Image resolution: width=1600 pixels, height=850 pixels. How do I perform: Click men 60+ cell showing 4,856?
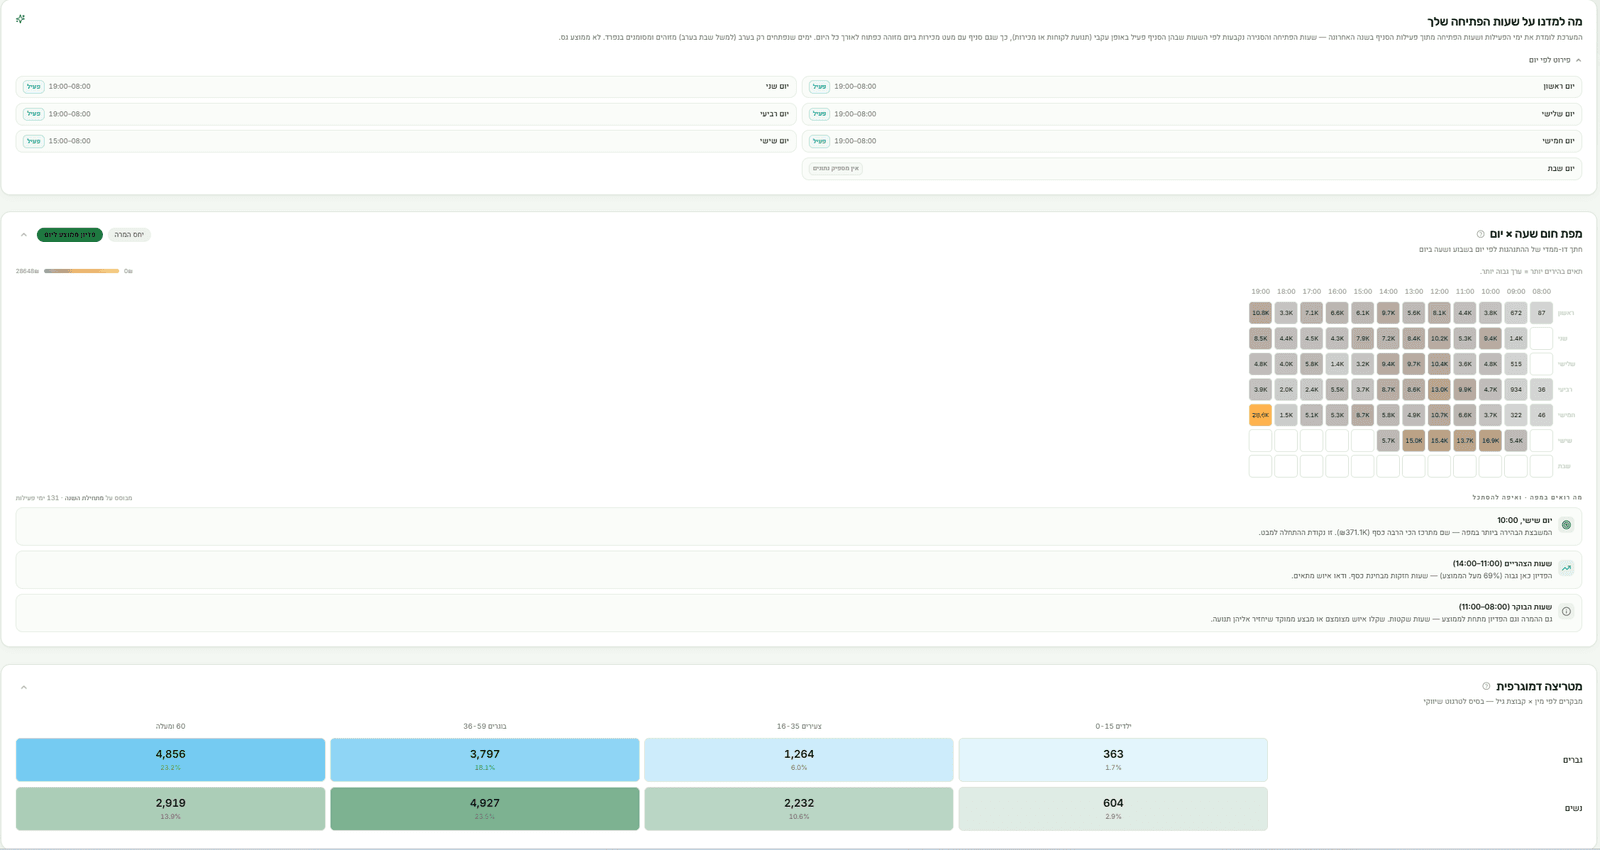pos(170,760)
